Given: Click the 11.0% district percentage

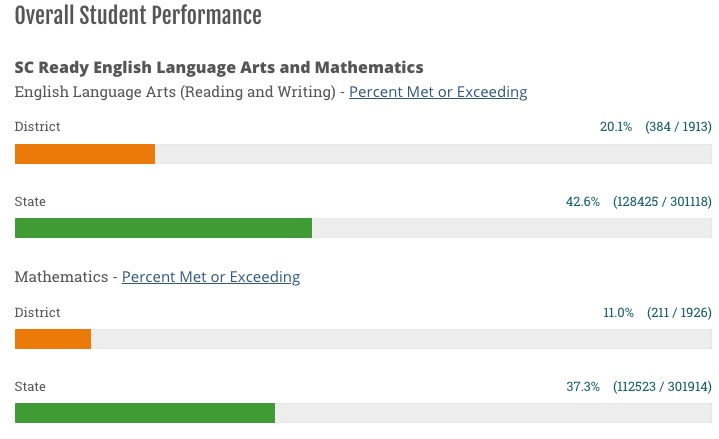Looking at the screenshot, I should tap(618, 313).
